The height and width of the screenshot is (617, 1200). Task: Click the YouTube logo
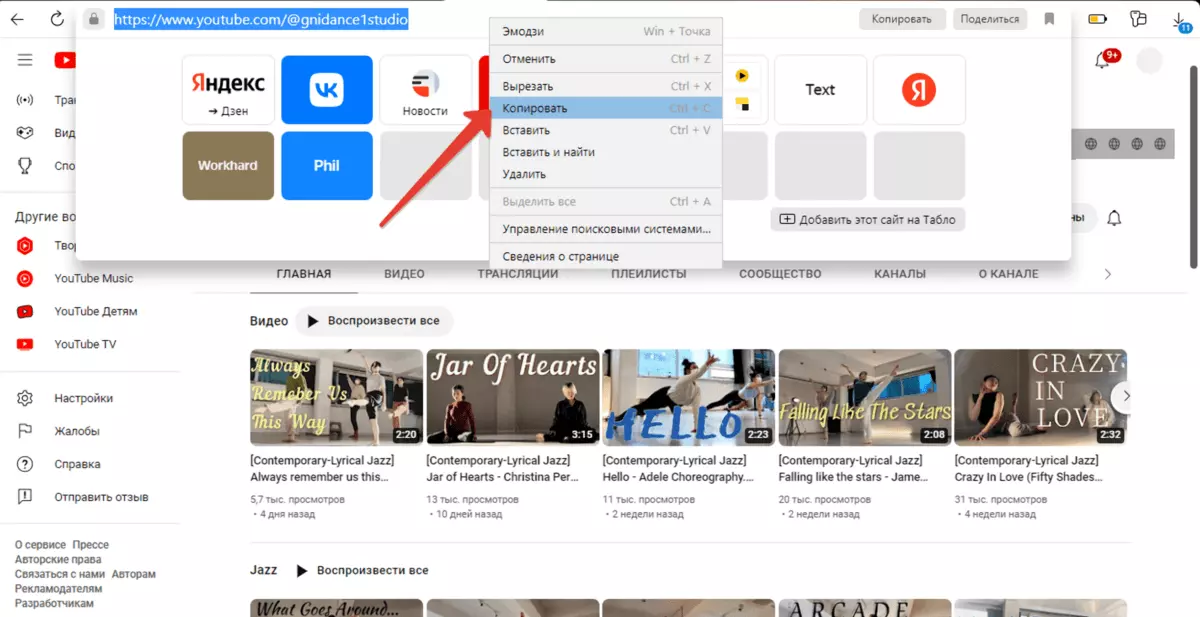pyautogui.click(x=64, y=61)
